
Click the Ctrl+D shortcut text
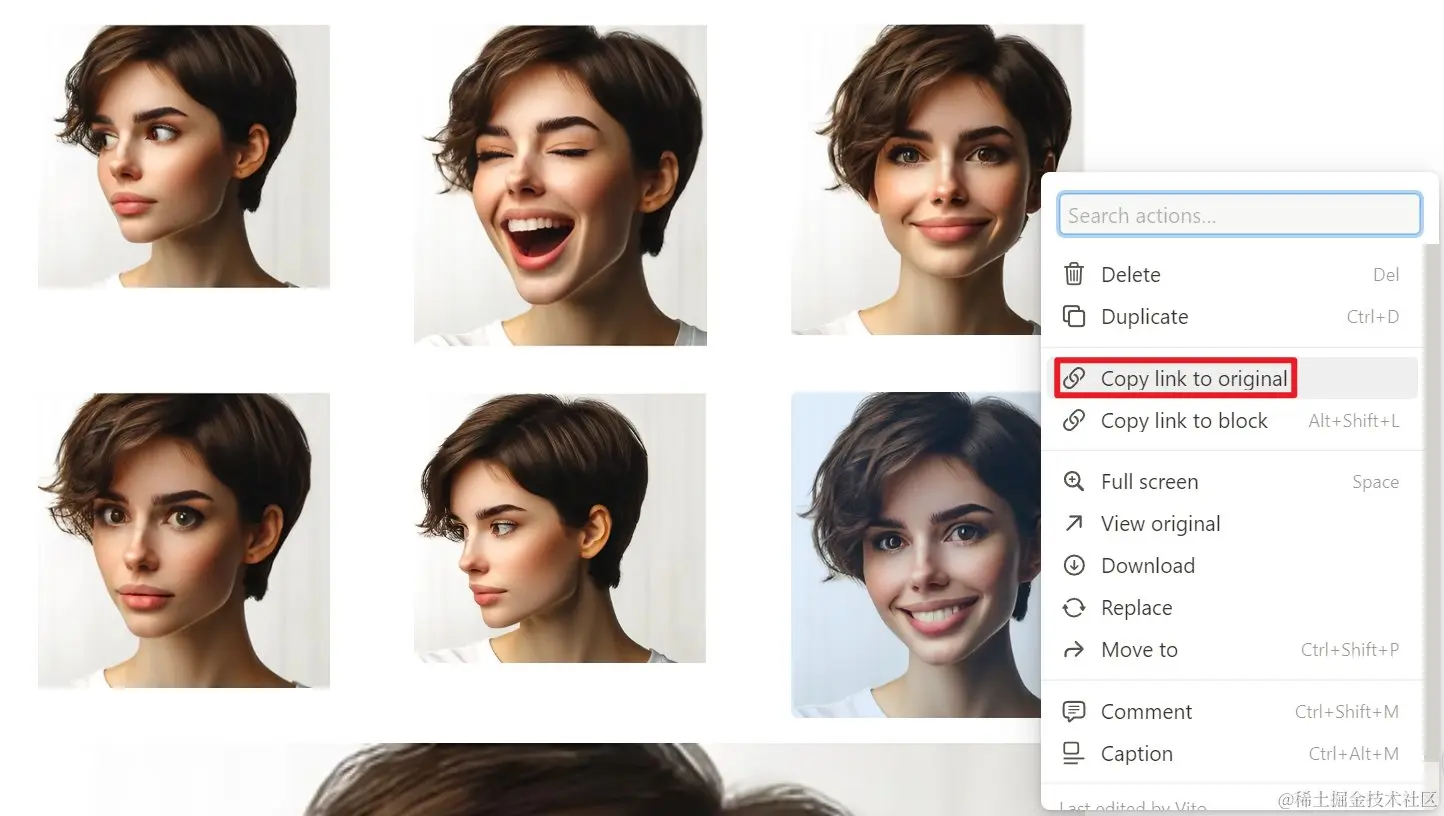pos(1373,316)
